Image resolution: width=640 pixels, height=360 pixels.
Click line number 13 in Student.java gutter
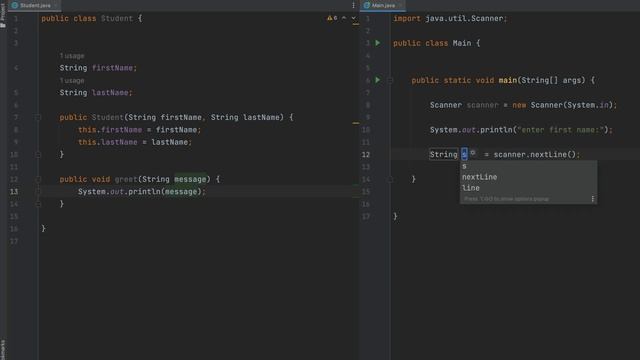point(14,191)
